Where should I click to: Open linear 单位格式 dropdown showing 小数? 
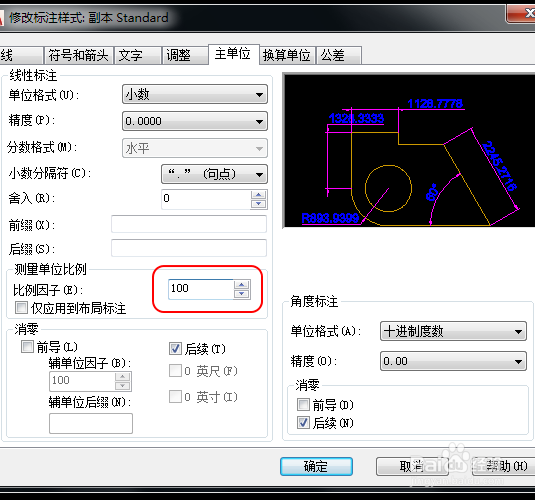click(x=195, y=94)
